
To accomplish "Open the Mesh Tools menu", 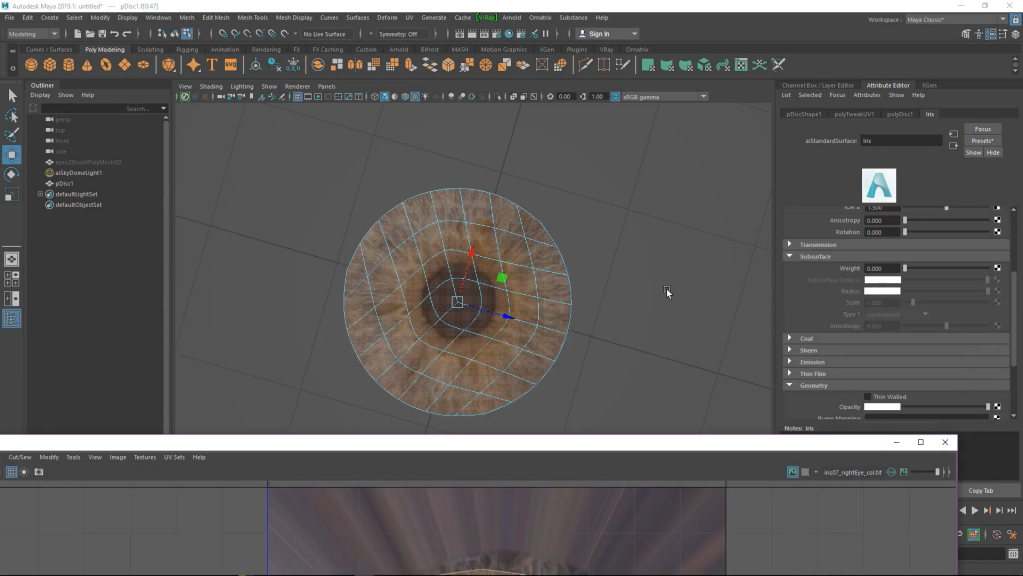I will pyautogui.click(x=252, y=17).
